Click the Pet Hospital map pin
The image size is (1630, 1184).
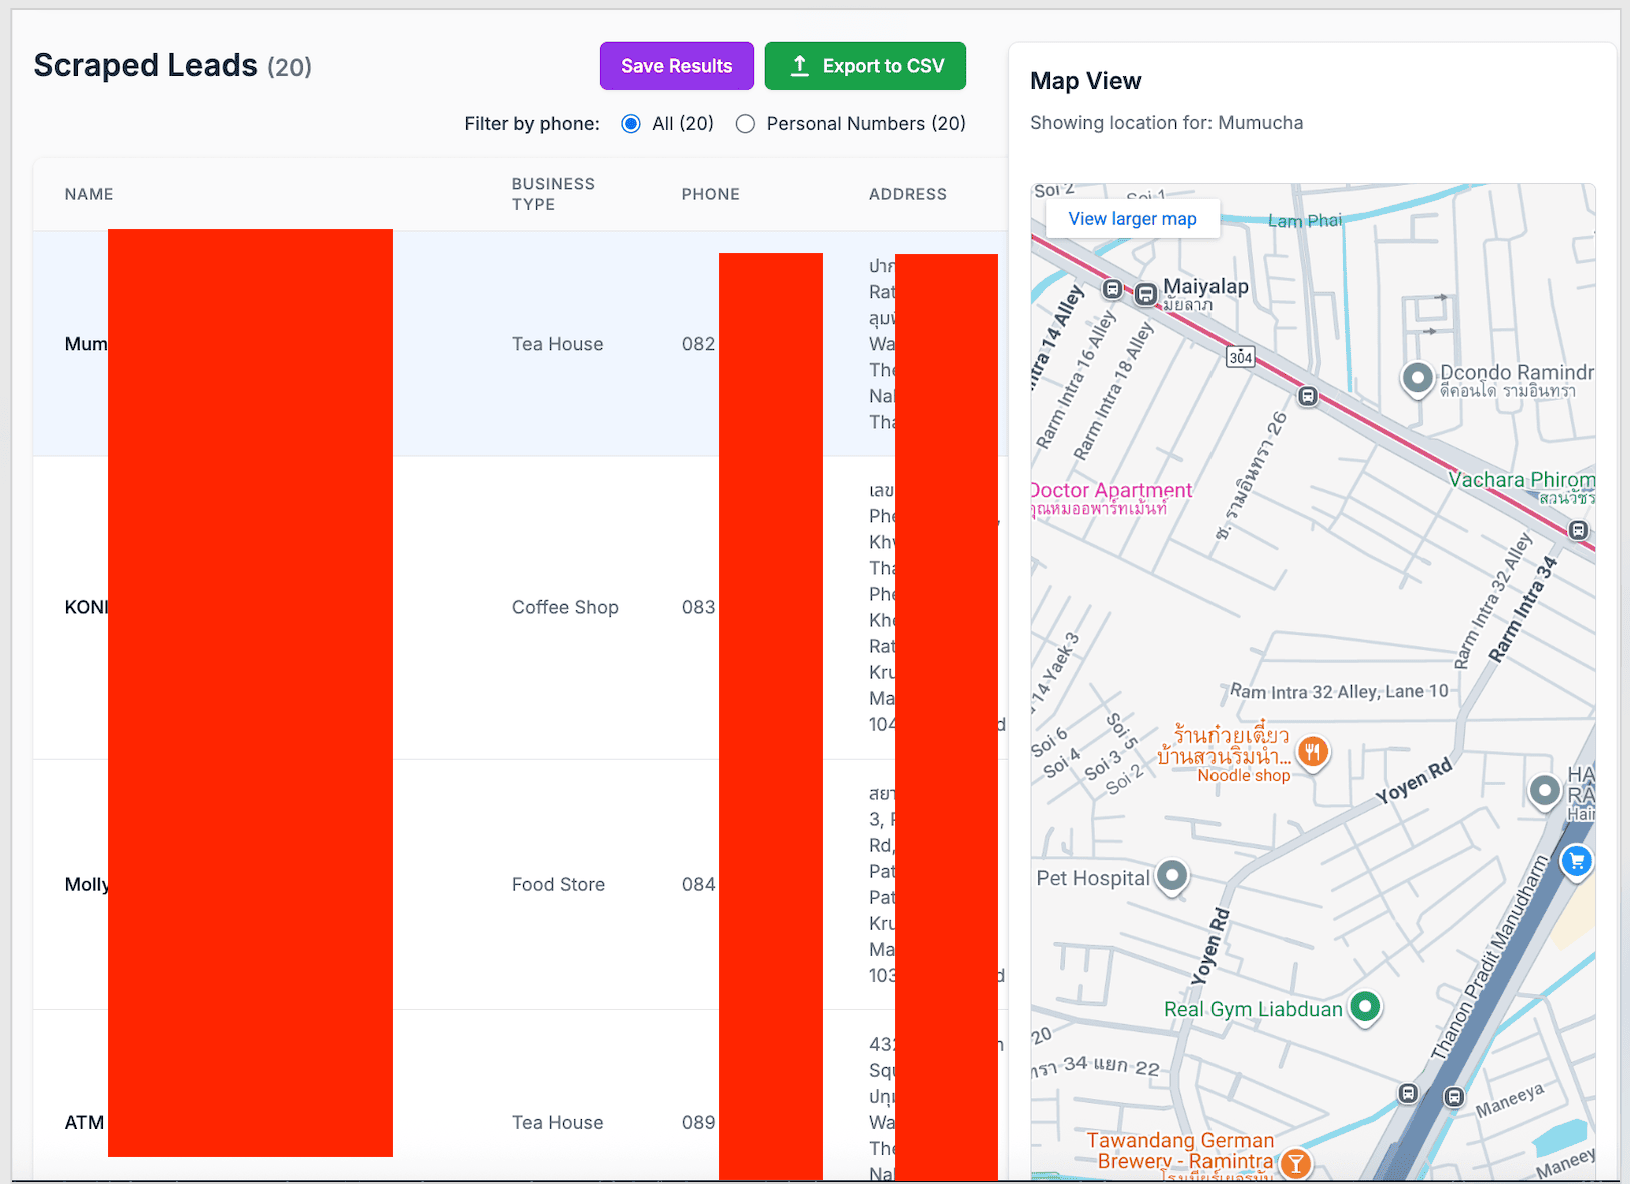pos(1172,876)
